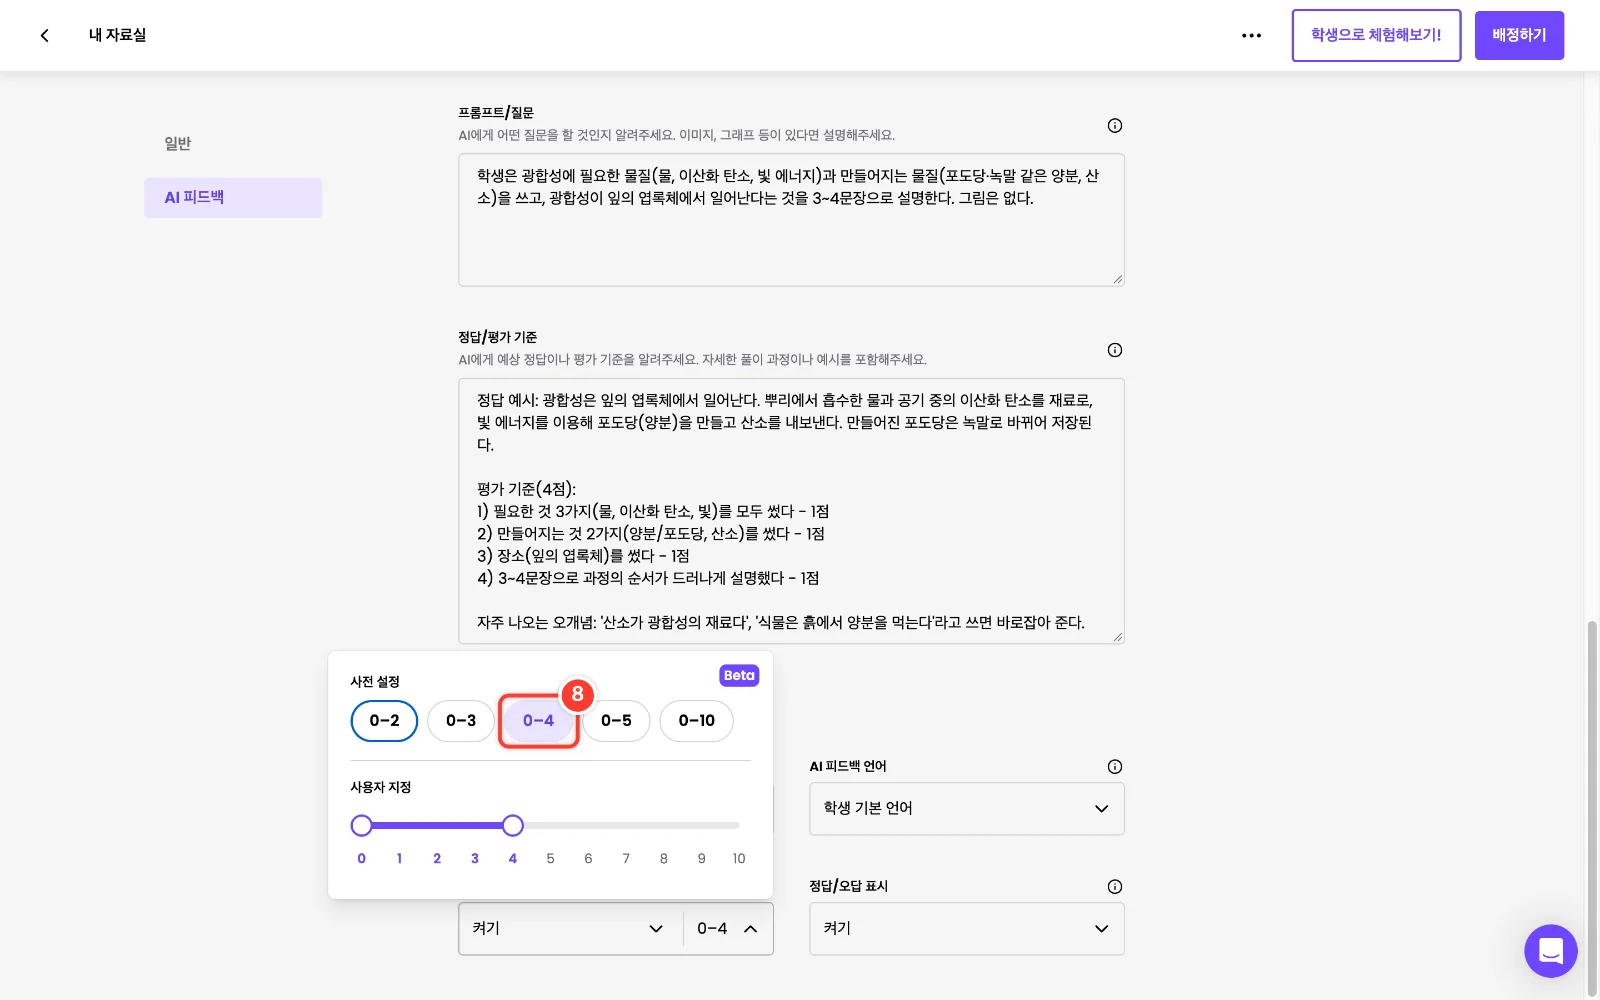1600x1000 pixels.
Task: Click info icon beside 정답/오답 표시
Action: 1114,887
